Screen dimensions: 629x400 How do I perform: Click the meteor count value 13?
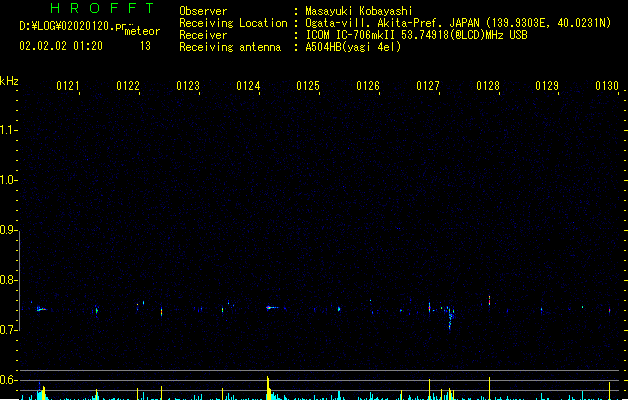pyautogui.click(x=145, y=46)
